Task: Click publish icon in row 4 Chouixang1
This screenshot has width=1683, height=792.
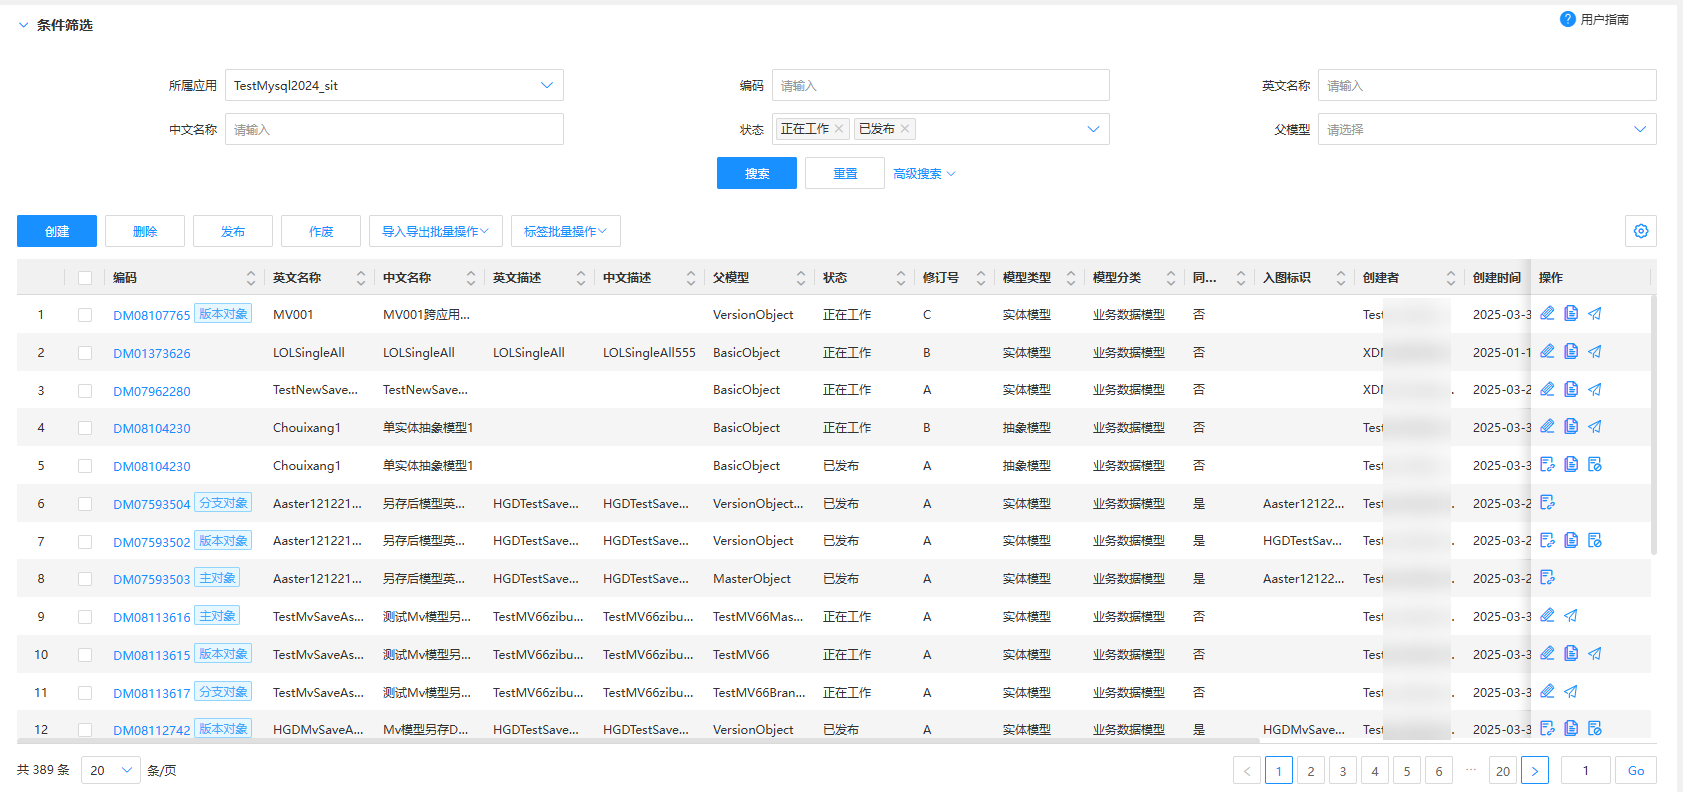Action: coord(1595,426)
